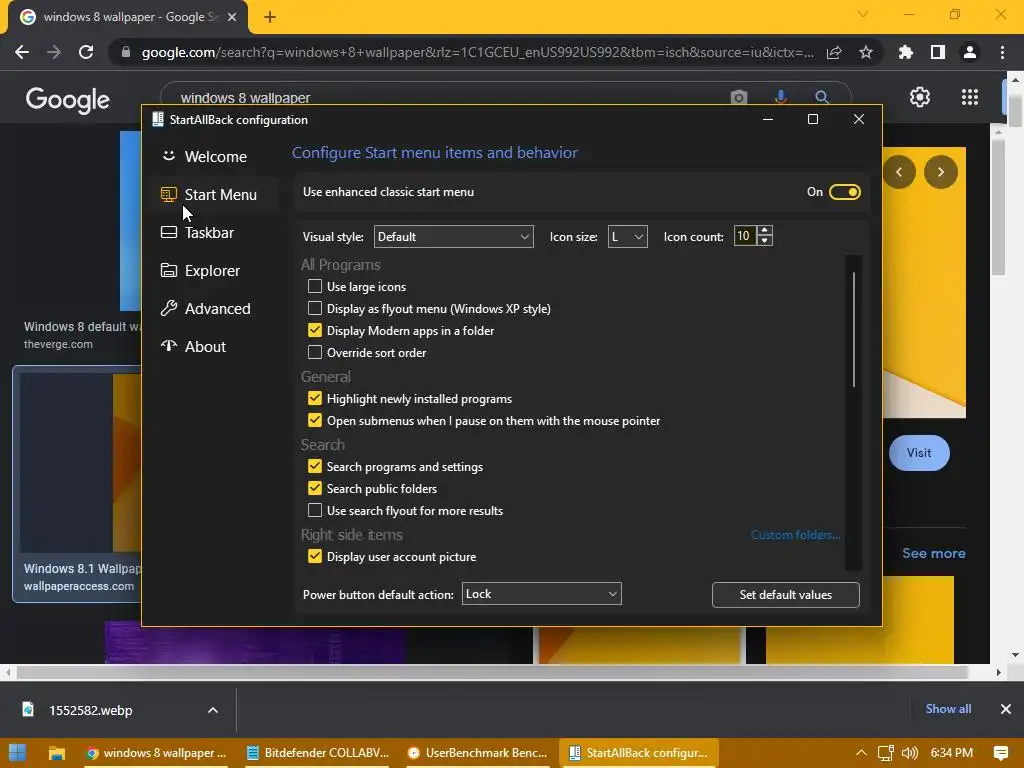Open Chrome tab search chevron
Image resolution: width=1024 pixels, height=768 pixels.
point(863,14)
